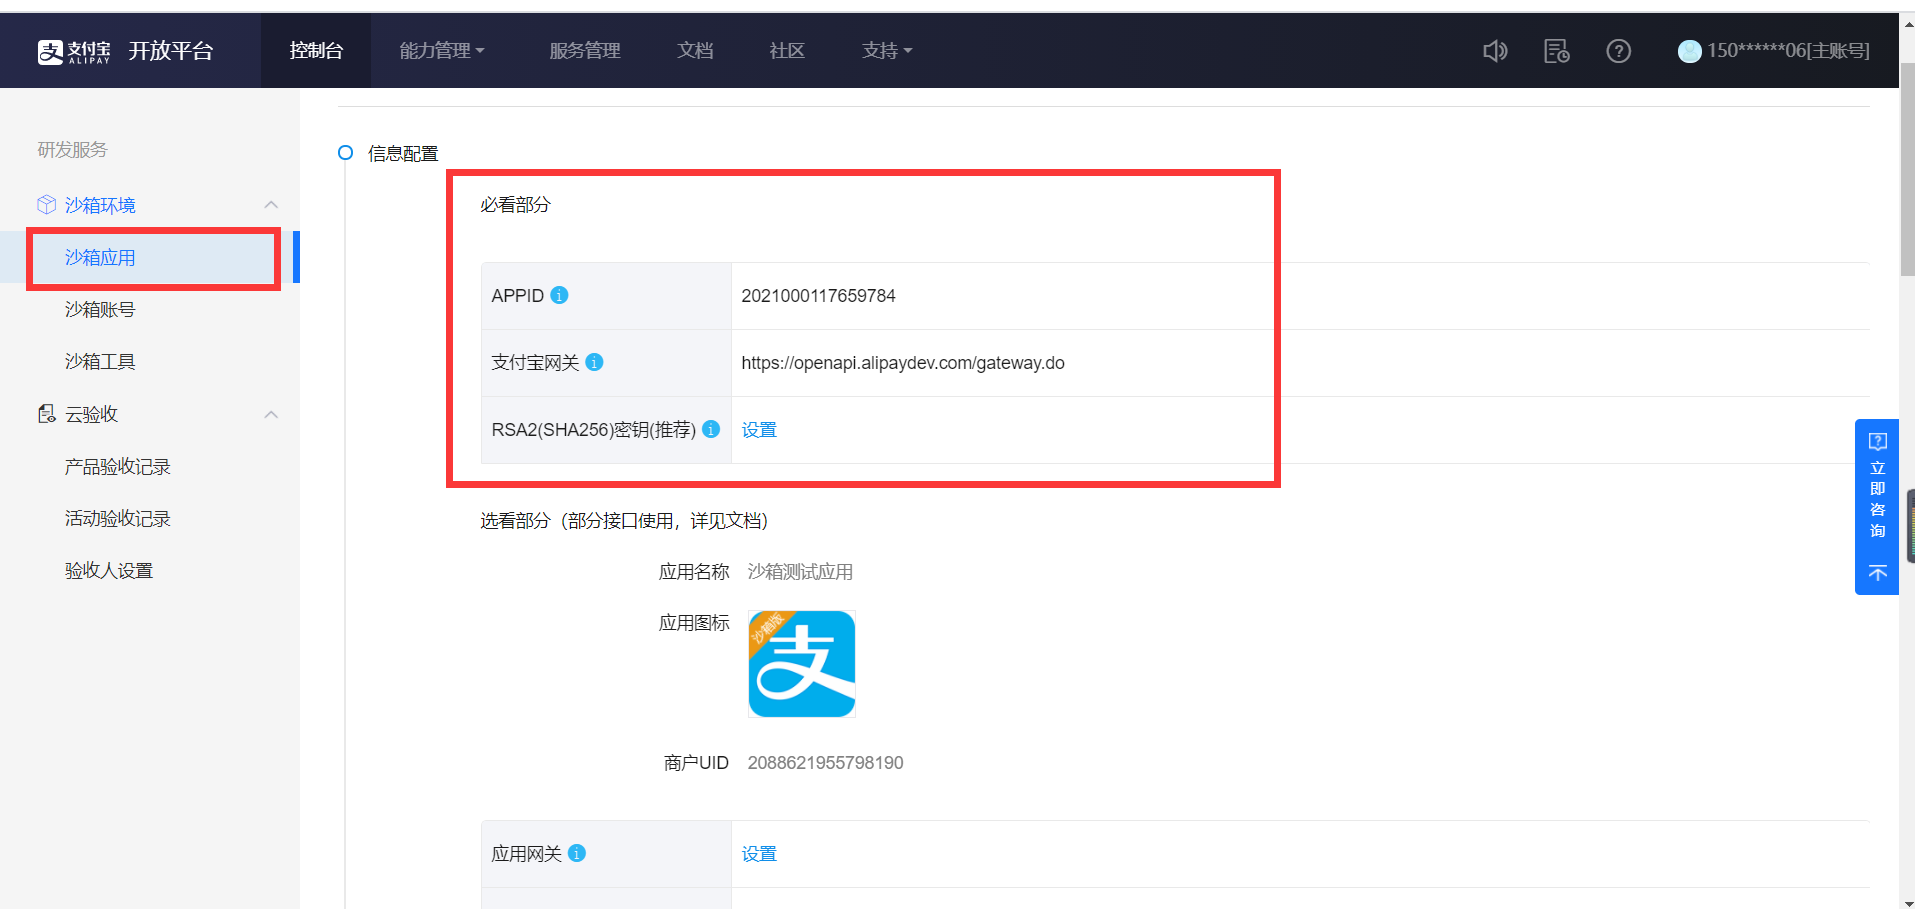
Task: Click the 应用网关 info icon
Action: coord(577,853)
